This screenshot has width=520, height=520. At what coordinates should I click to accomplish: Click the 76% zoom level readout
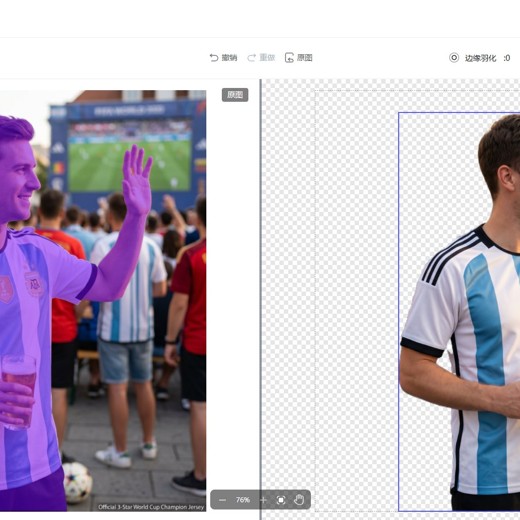[243, 500]
